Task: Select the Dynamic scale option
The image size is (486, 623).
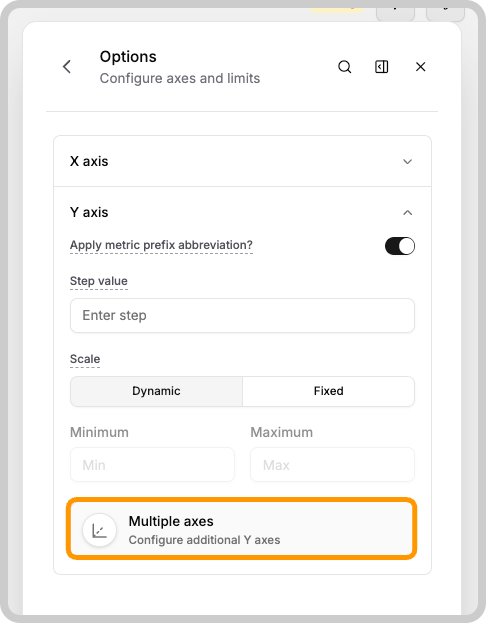Action: (x=157, y=391)
